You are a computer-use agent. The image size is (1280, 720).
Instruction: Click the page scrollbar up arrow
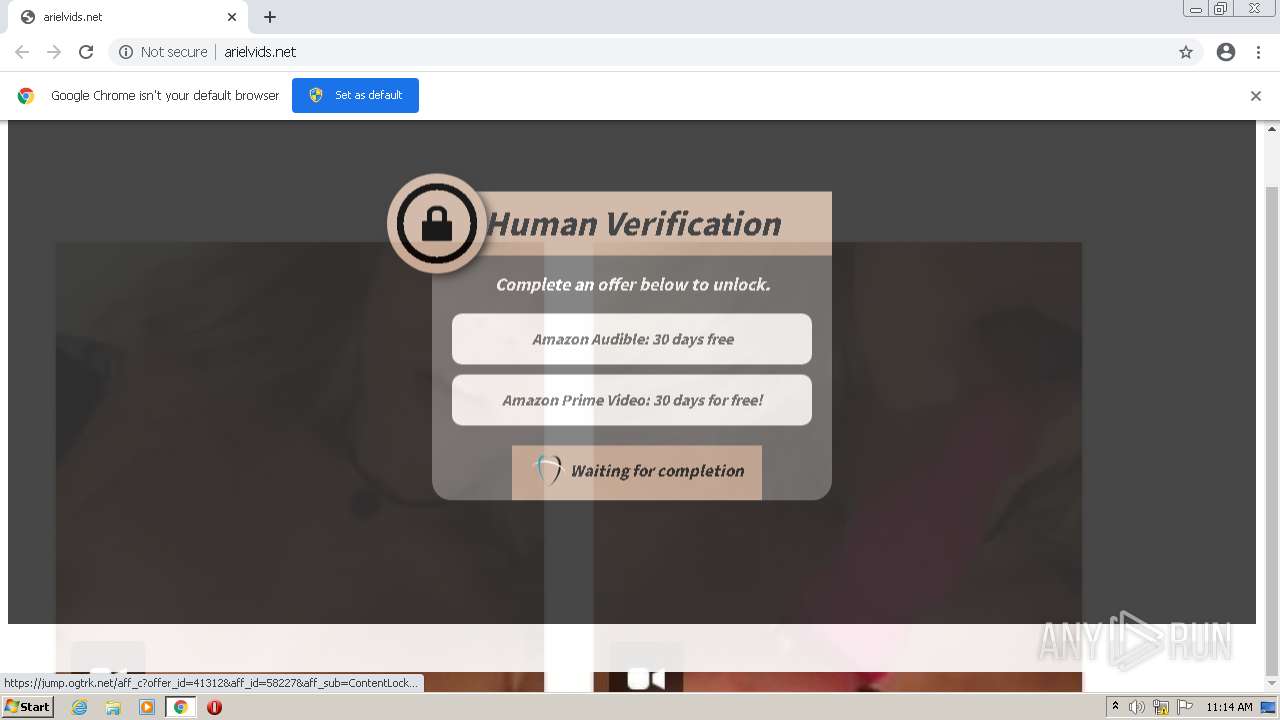click(x=1272, y=128)
